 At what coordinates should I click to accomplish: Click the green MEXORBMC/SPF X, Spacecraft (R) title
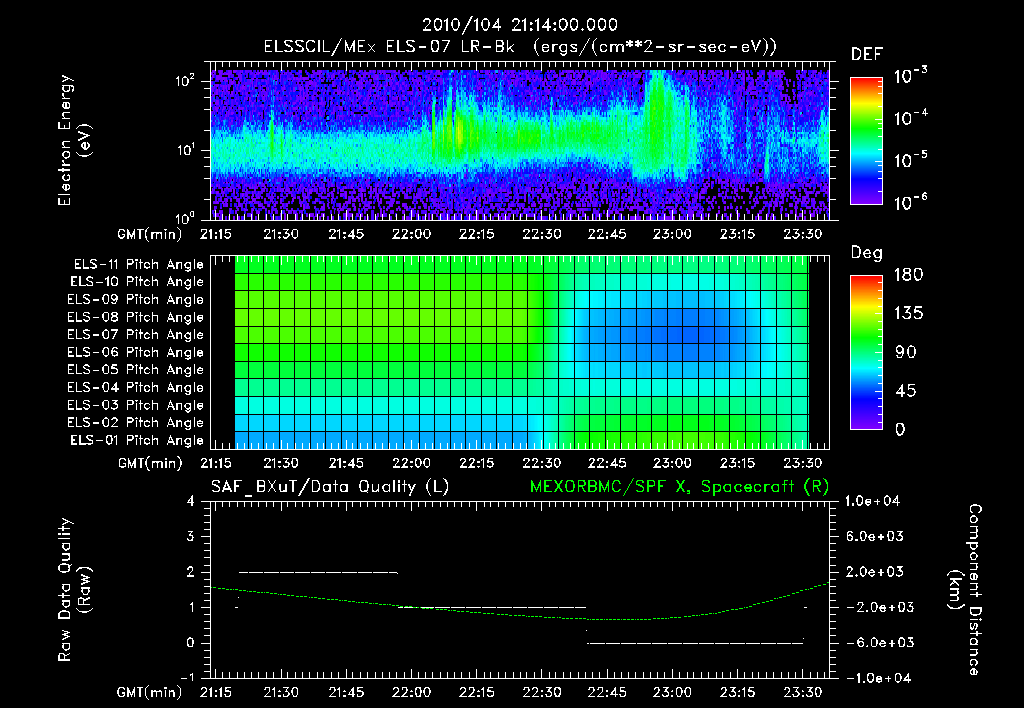click(x=679, y=487)
